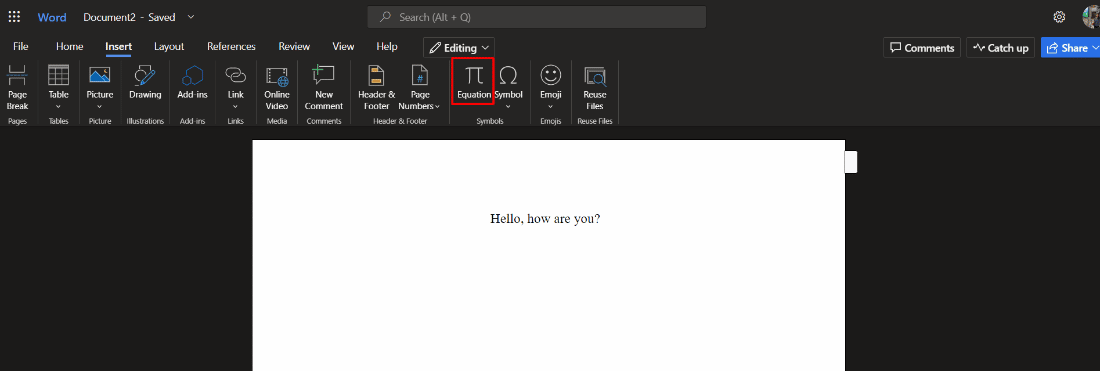Open the References tab
Viewport: 1100px width, 371px height.
click(x=232, y=47)
